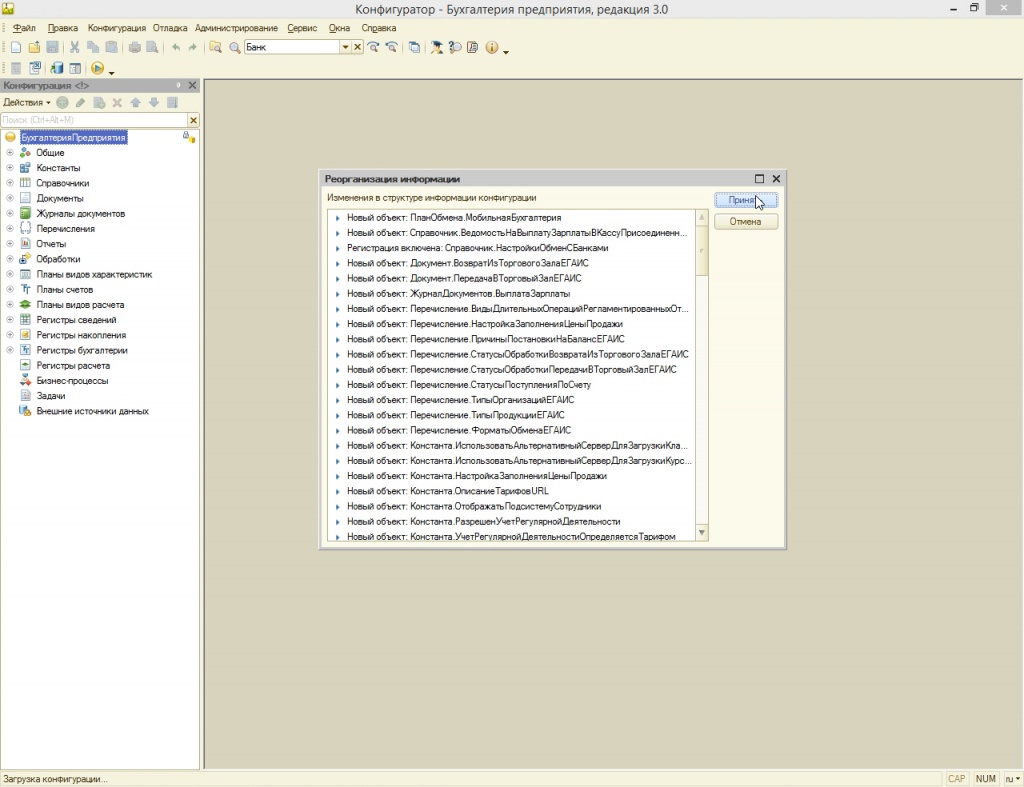
Task: Click Find next icon beside search box
Action: pos(374,47)
